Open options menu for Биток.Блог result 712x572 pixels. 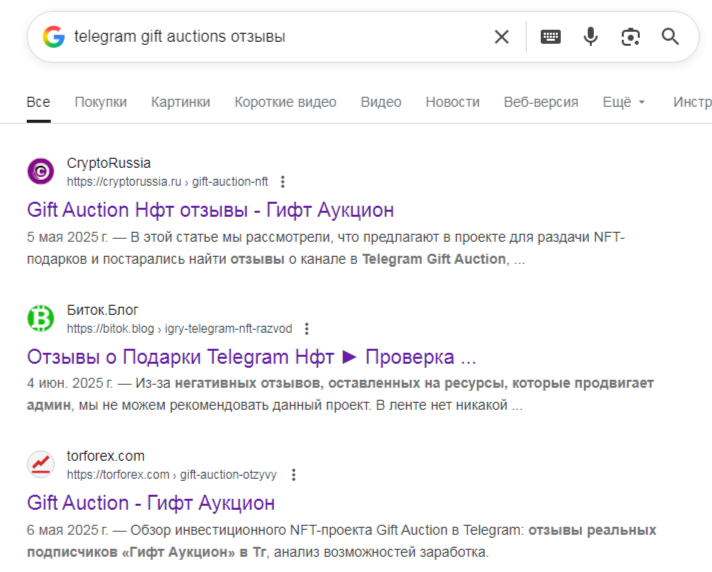(307, 329)
